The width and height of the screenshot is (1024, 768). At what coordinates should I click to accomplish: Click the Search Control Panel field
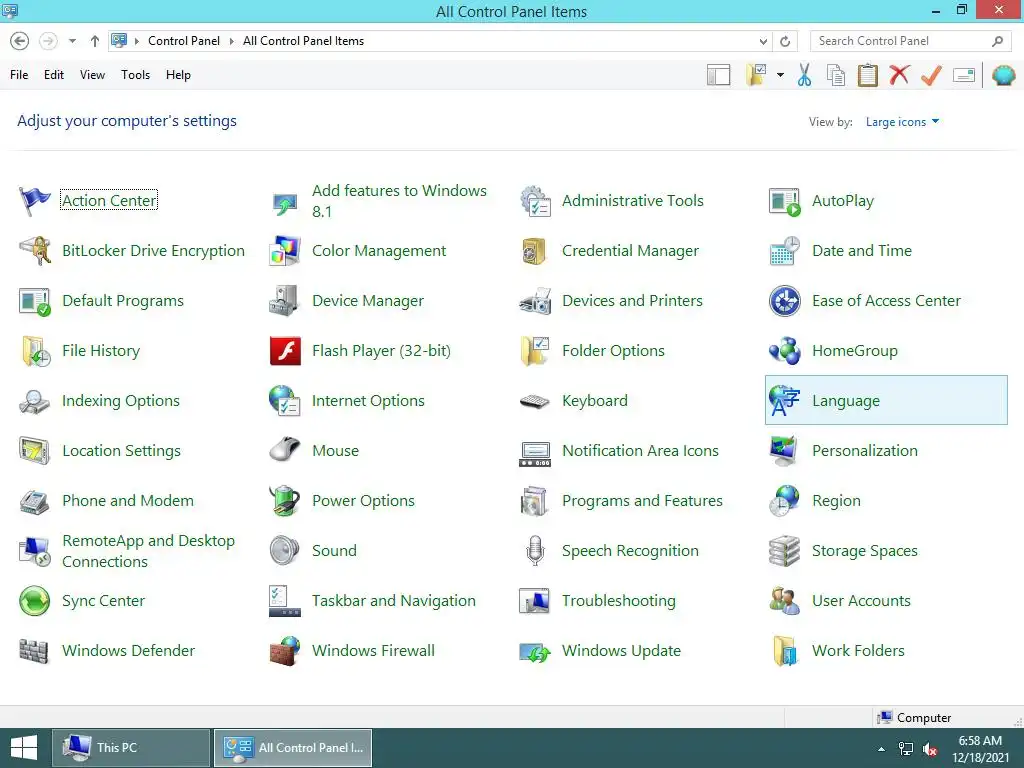coord(910,41)
